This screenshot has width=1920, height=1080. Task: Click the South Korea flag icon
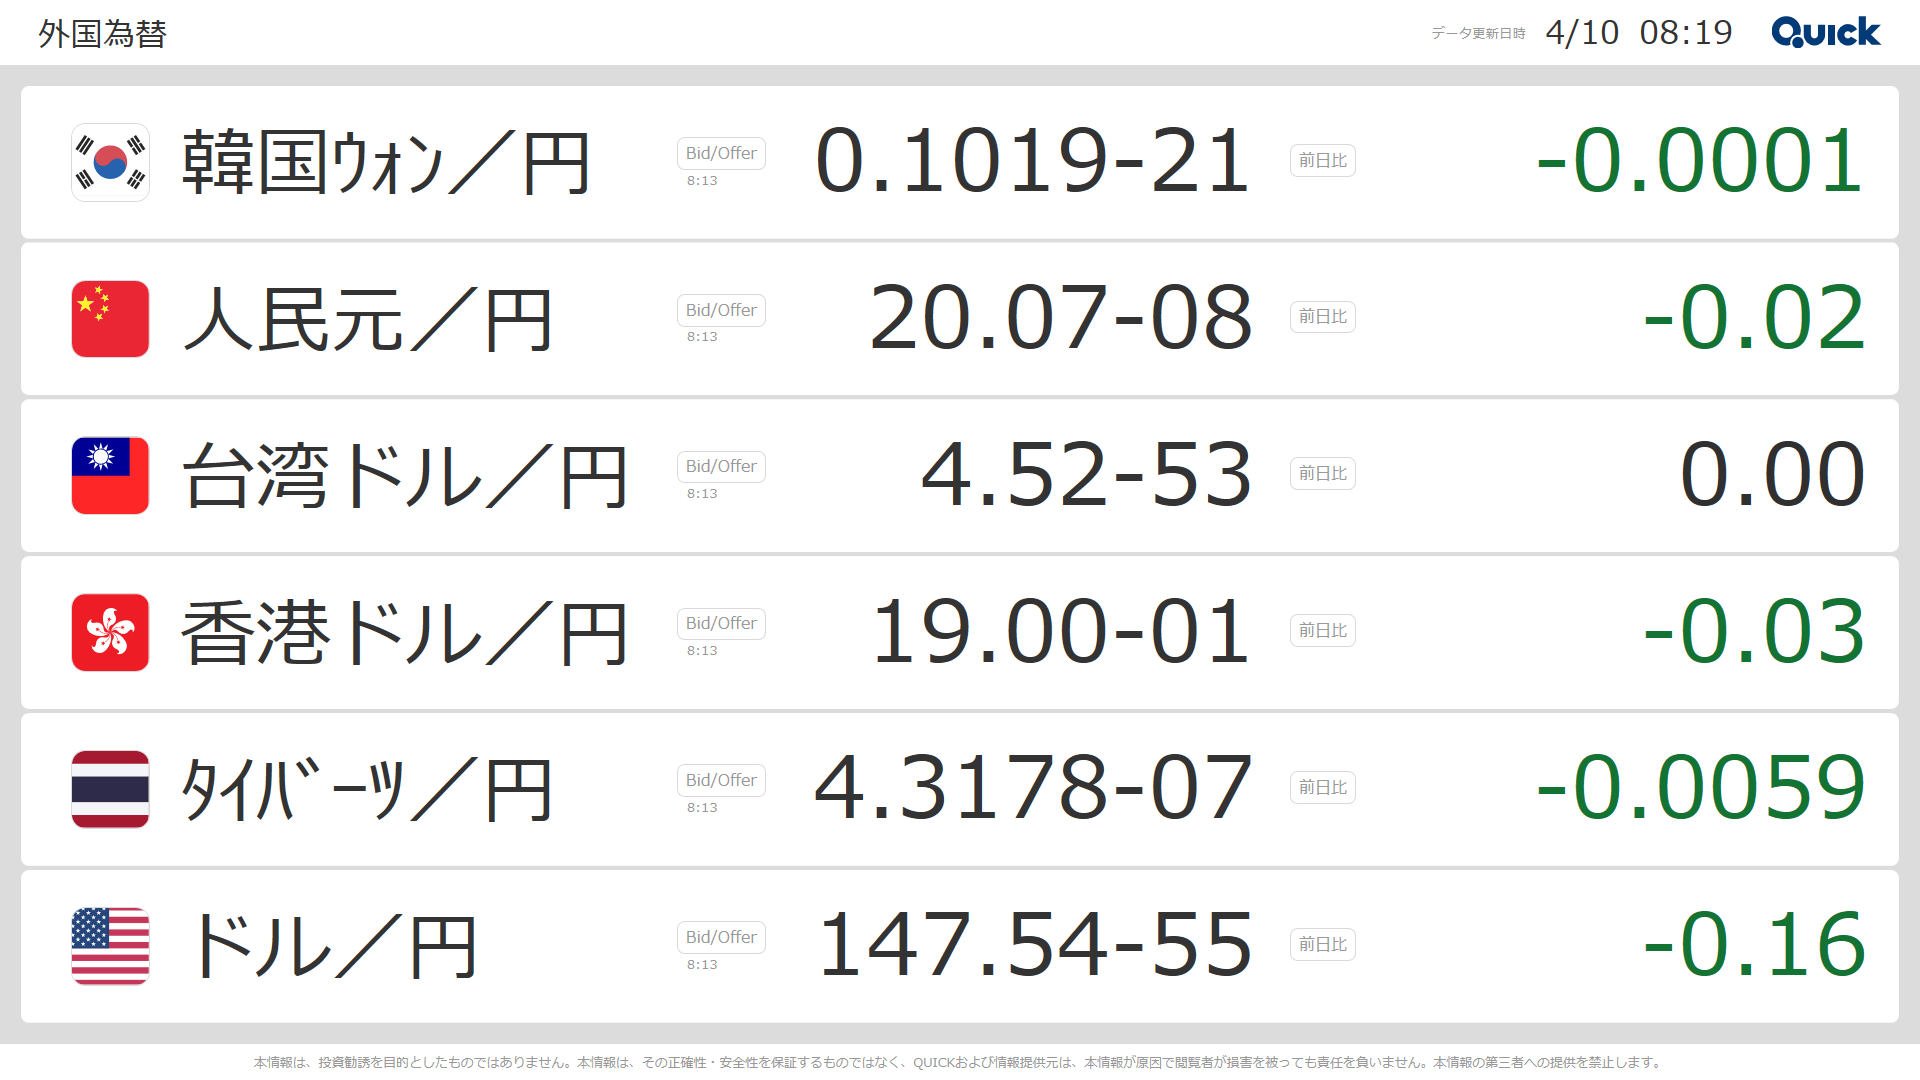110,162
